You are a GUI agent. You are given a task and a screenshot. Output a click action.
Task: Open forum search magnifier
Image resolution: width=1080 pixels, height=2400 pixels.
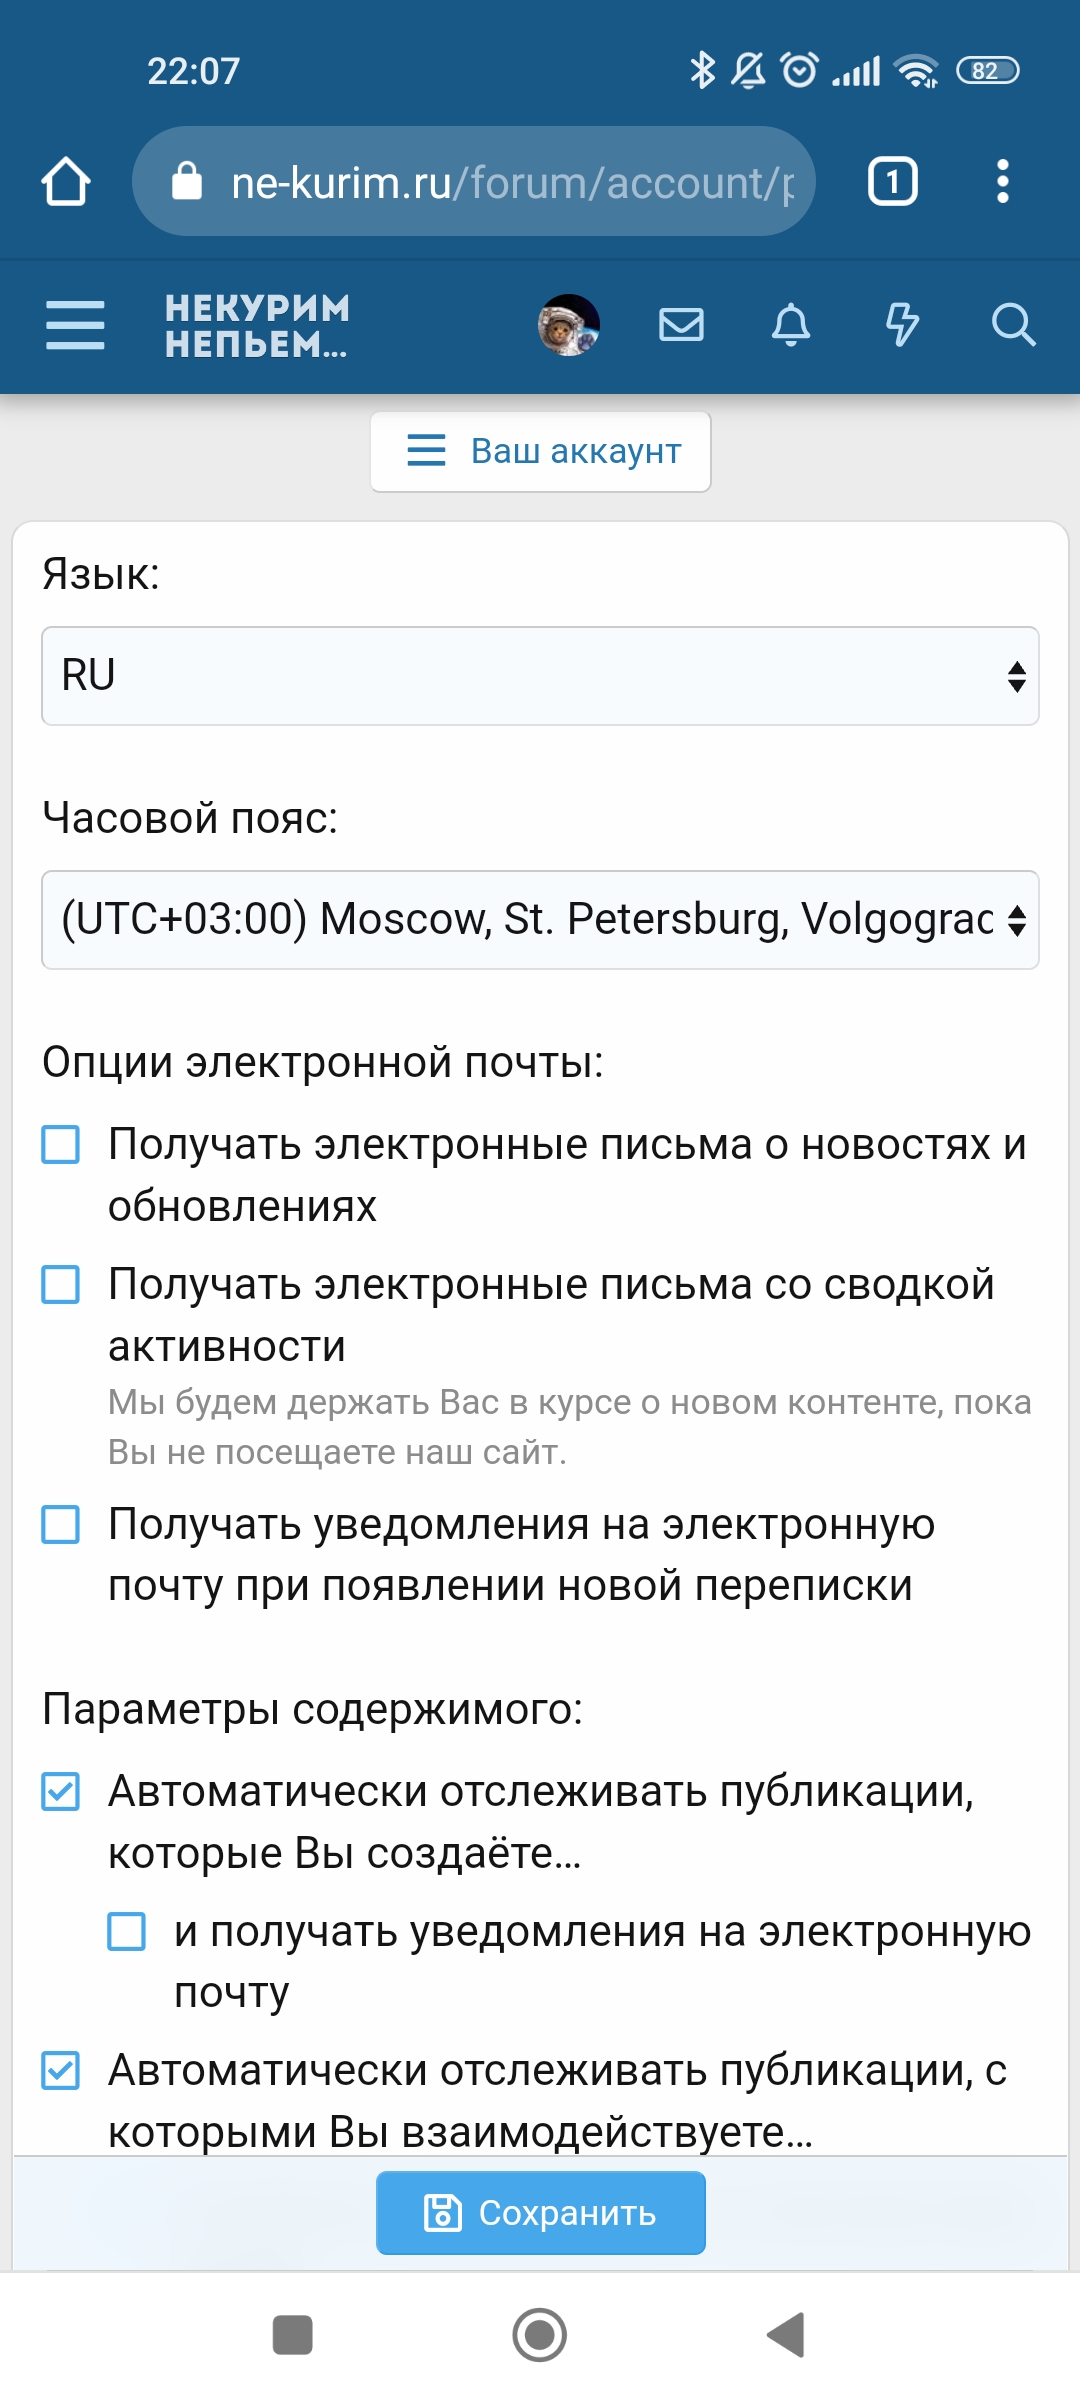pyautogui.click(x=1013, y=325)
